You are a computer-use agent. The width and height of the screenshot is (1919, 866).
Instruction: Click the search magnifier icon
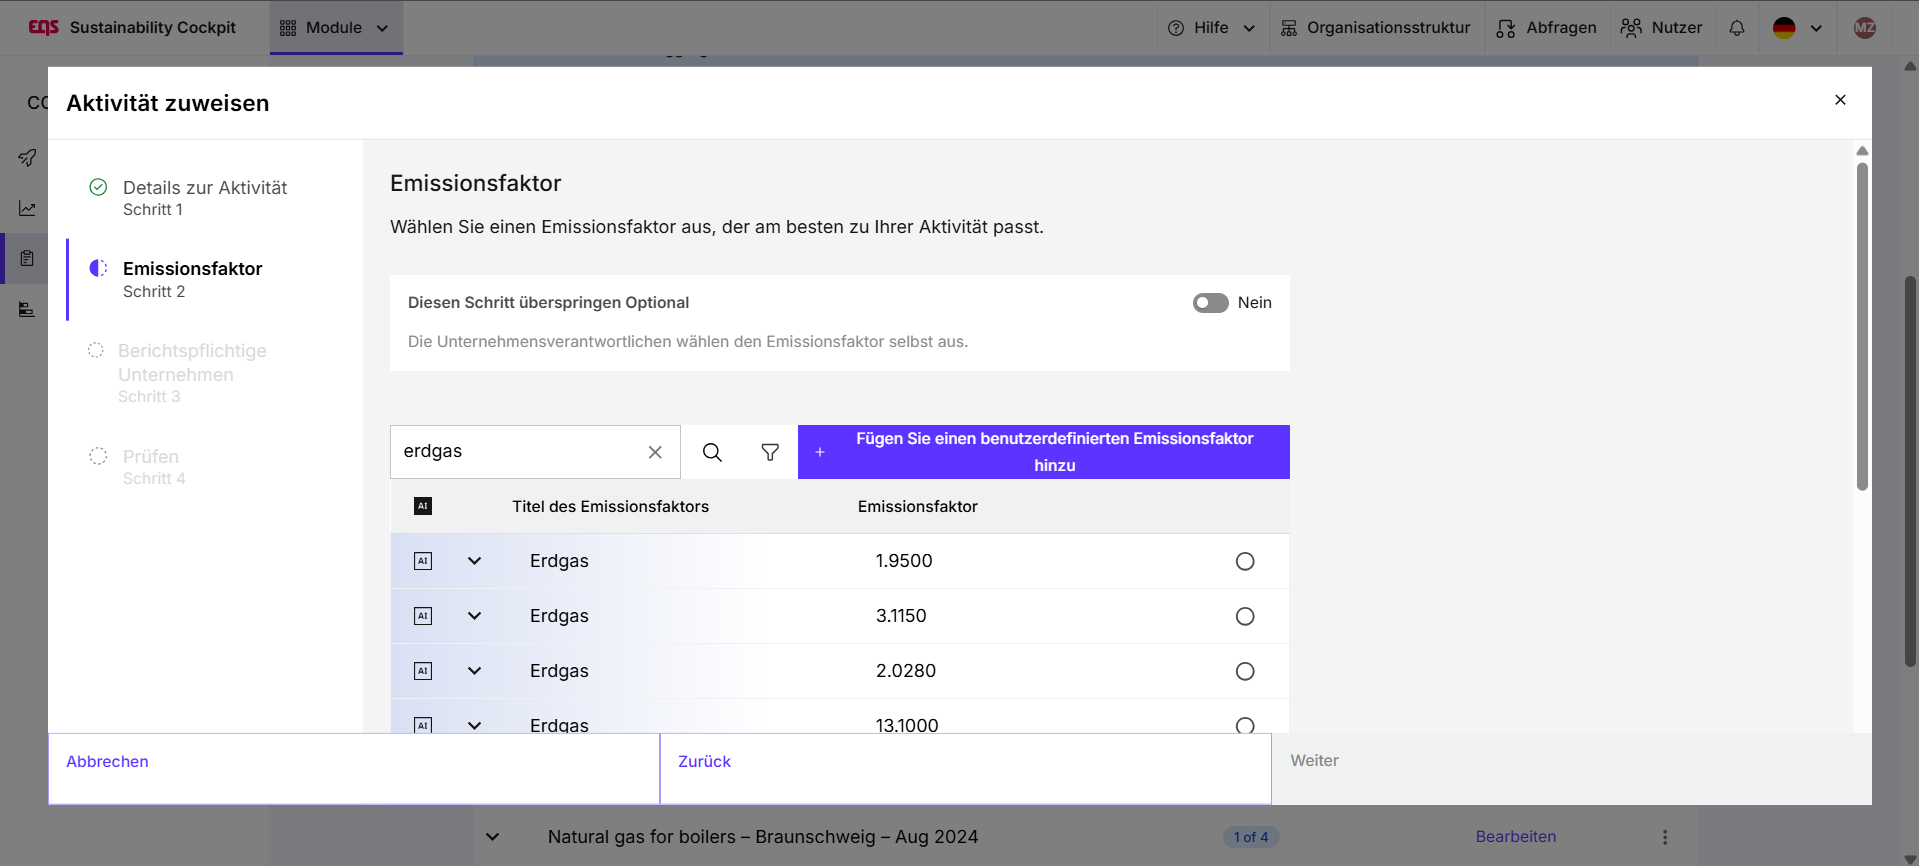click(712, 452)
